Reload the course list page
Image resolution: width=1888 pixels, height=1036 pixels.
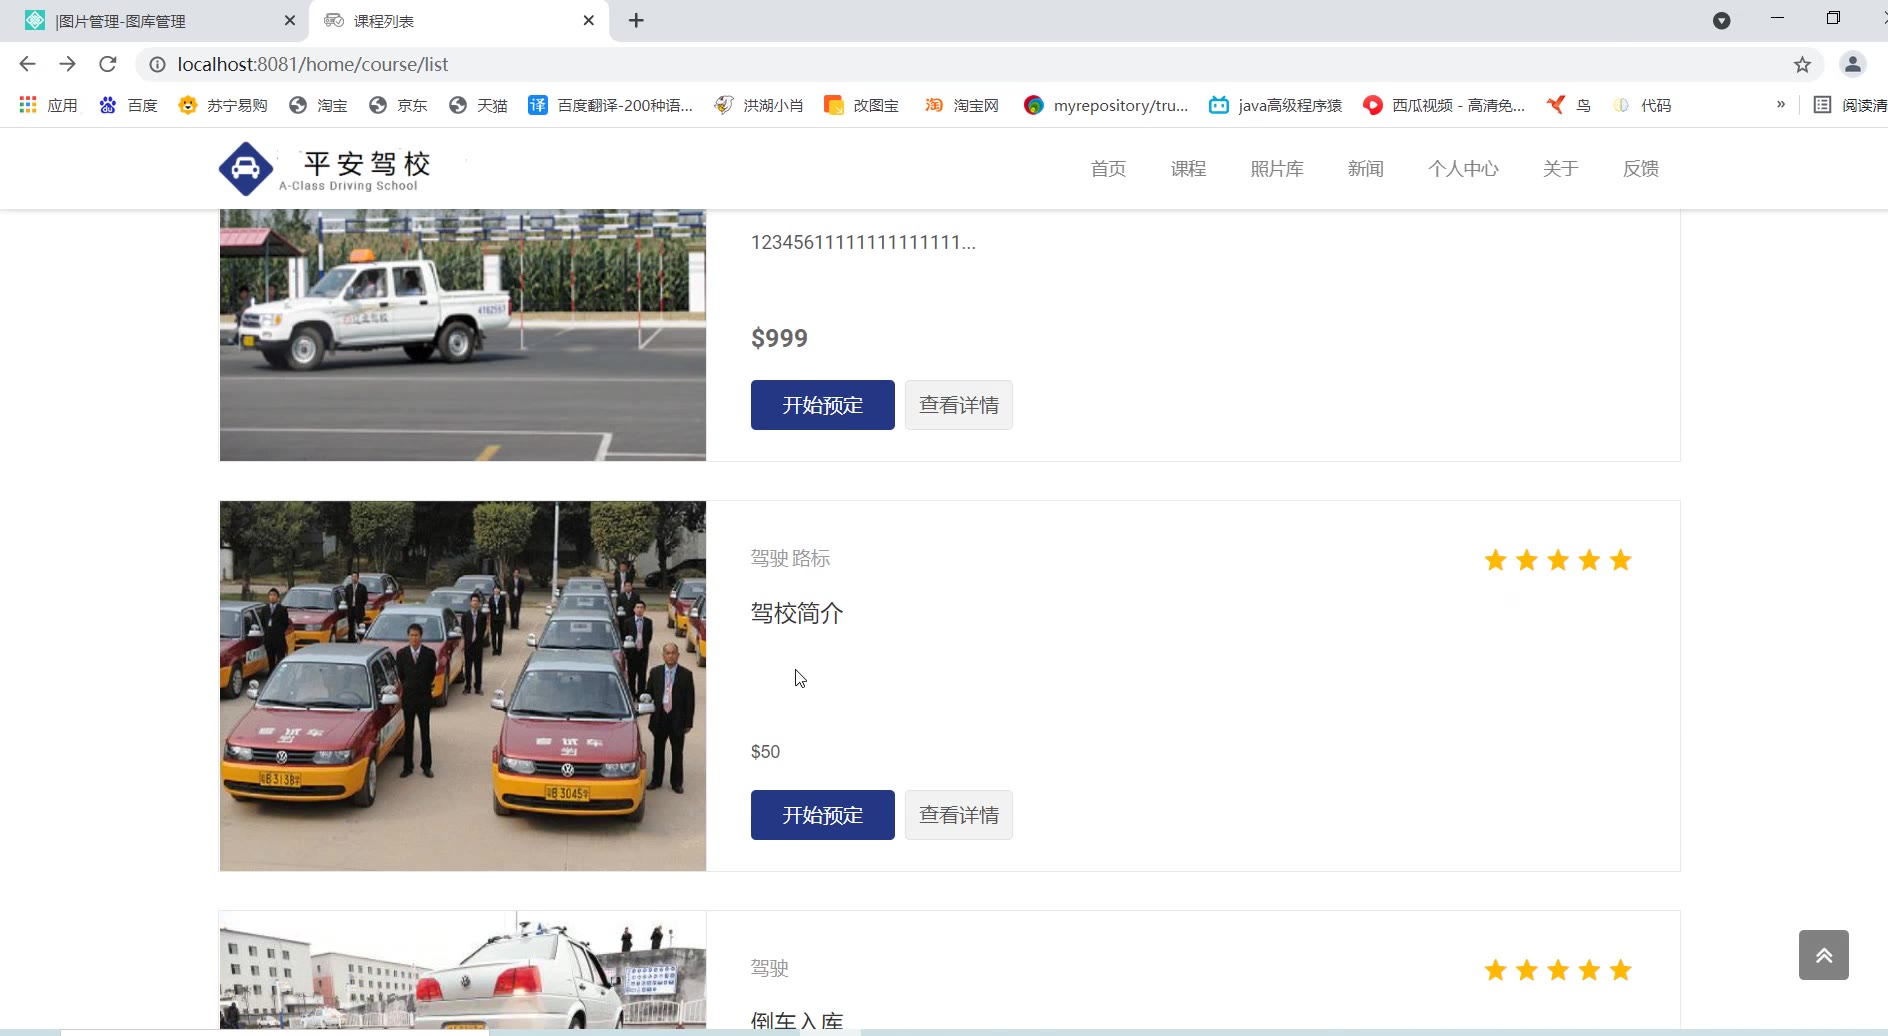coord(108,64)
